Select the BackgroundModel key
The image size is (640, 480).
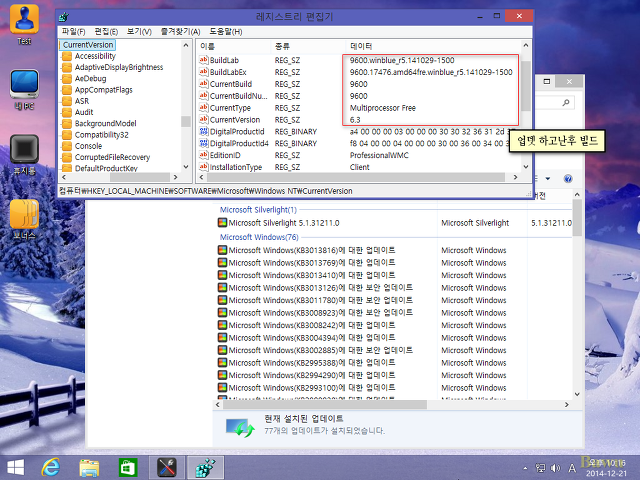[105, 124]
